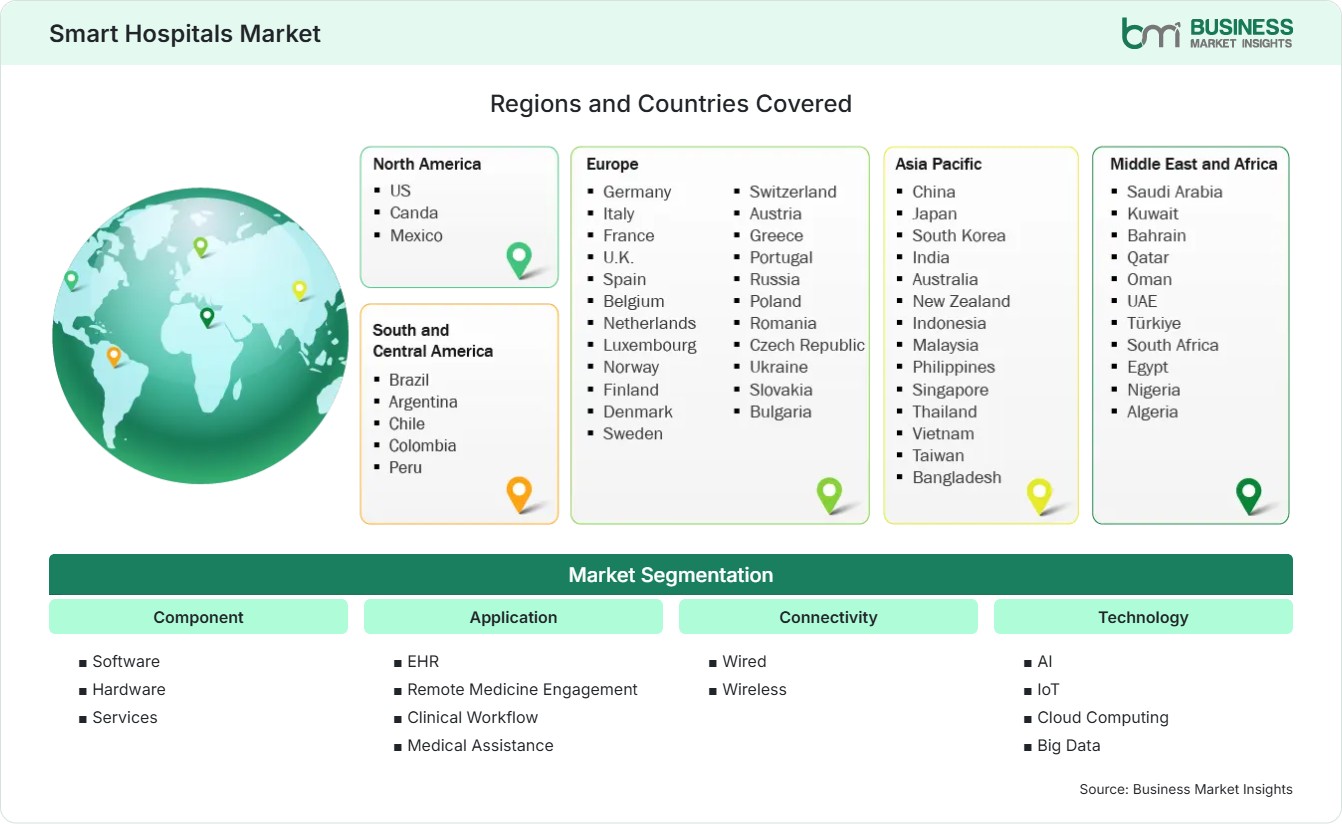Click Bangladesh in Asia Pacific list
The width and height of the screenshot is (1342, 824).
[957, 477]
